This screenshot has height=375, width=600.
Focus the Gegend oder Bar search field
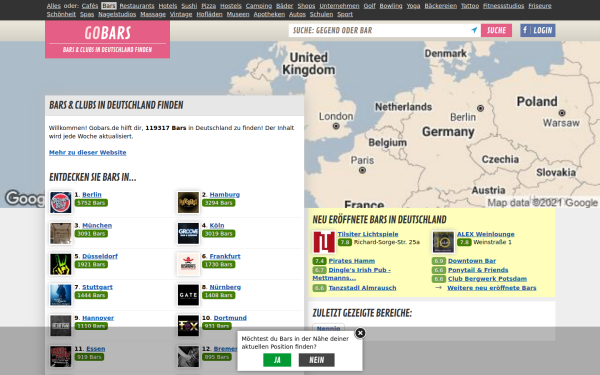coord(379,31)
